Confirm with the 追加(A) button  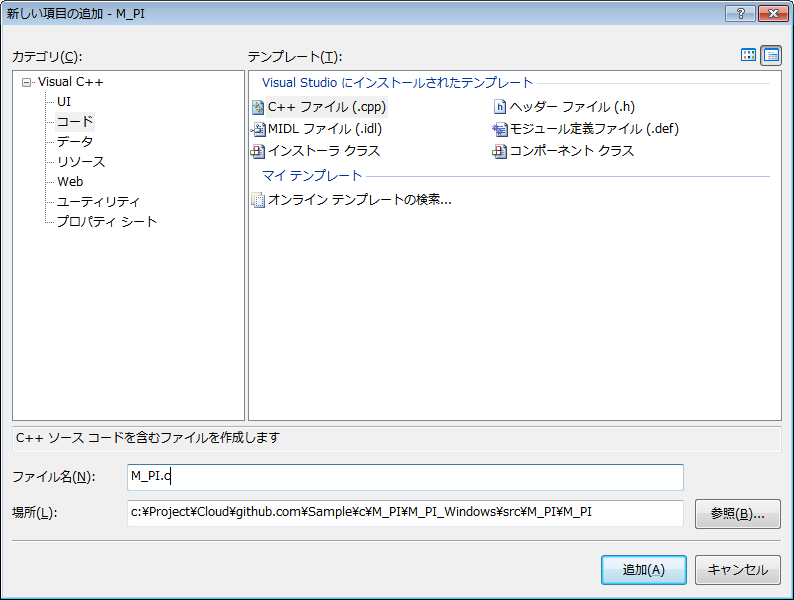point(644,570)
